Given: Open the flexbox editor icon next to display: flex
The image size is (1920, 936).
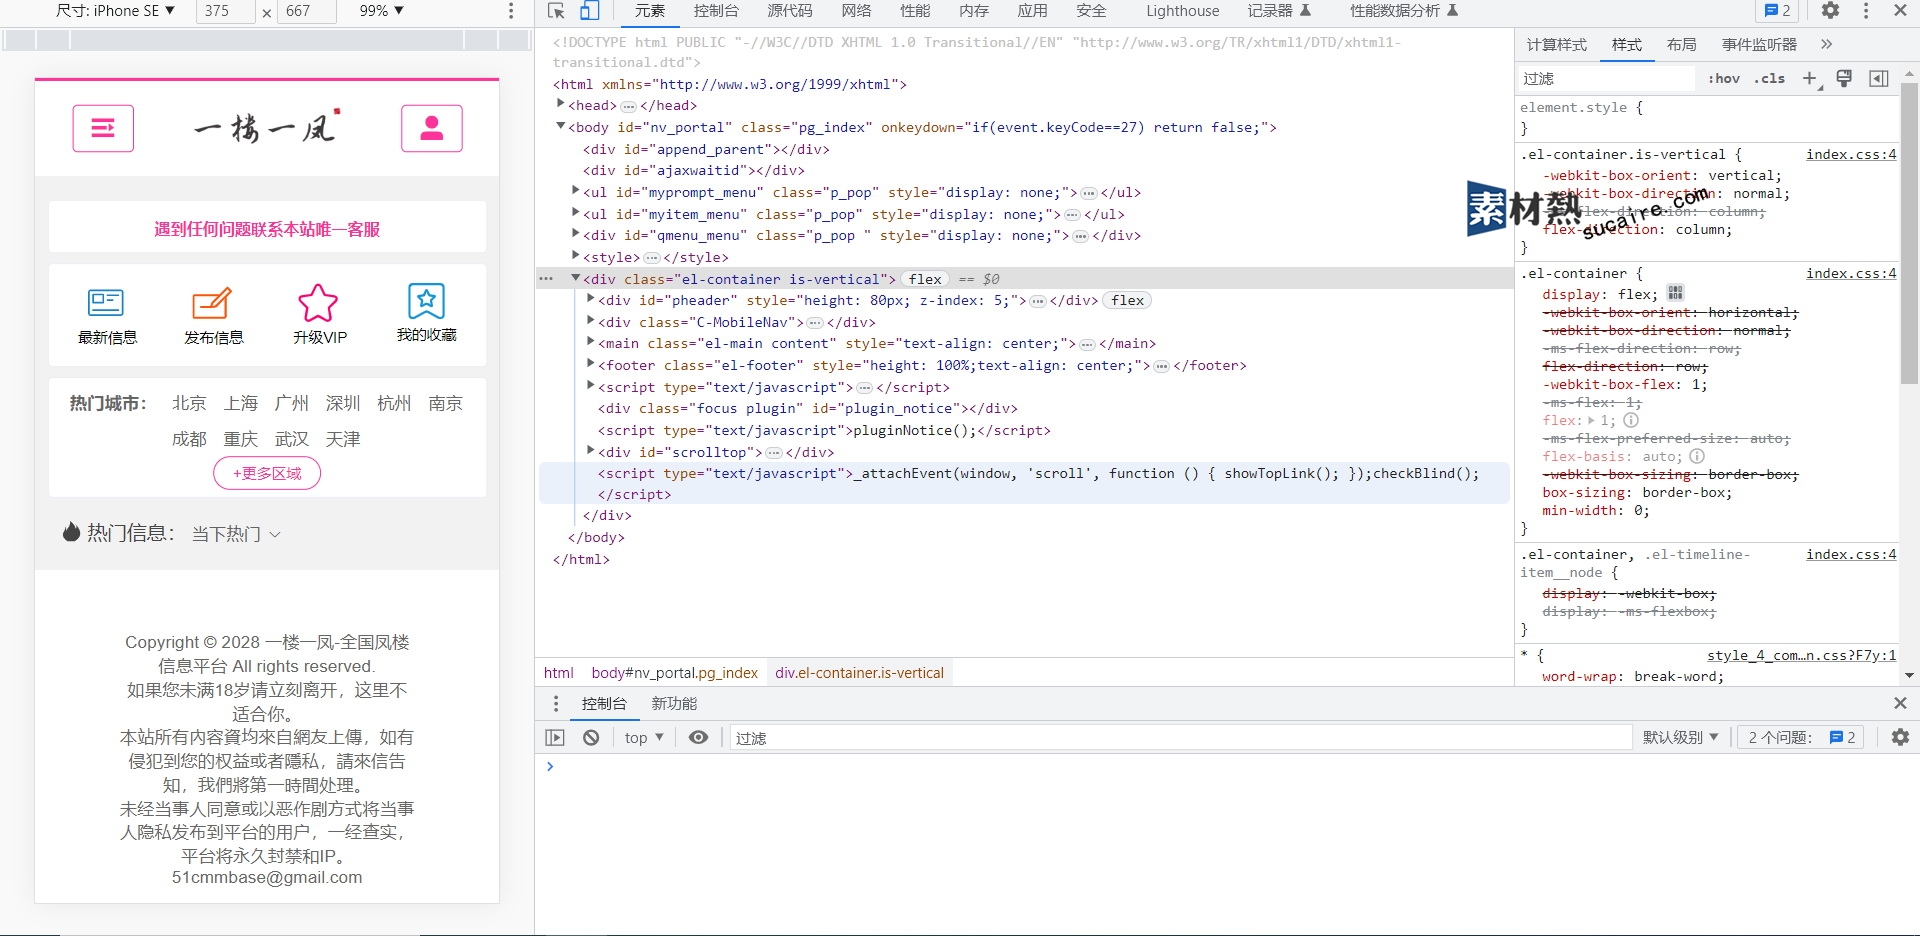Looking at the screenshot, I should (1676, 293).
